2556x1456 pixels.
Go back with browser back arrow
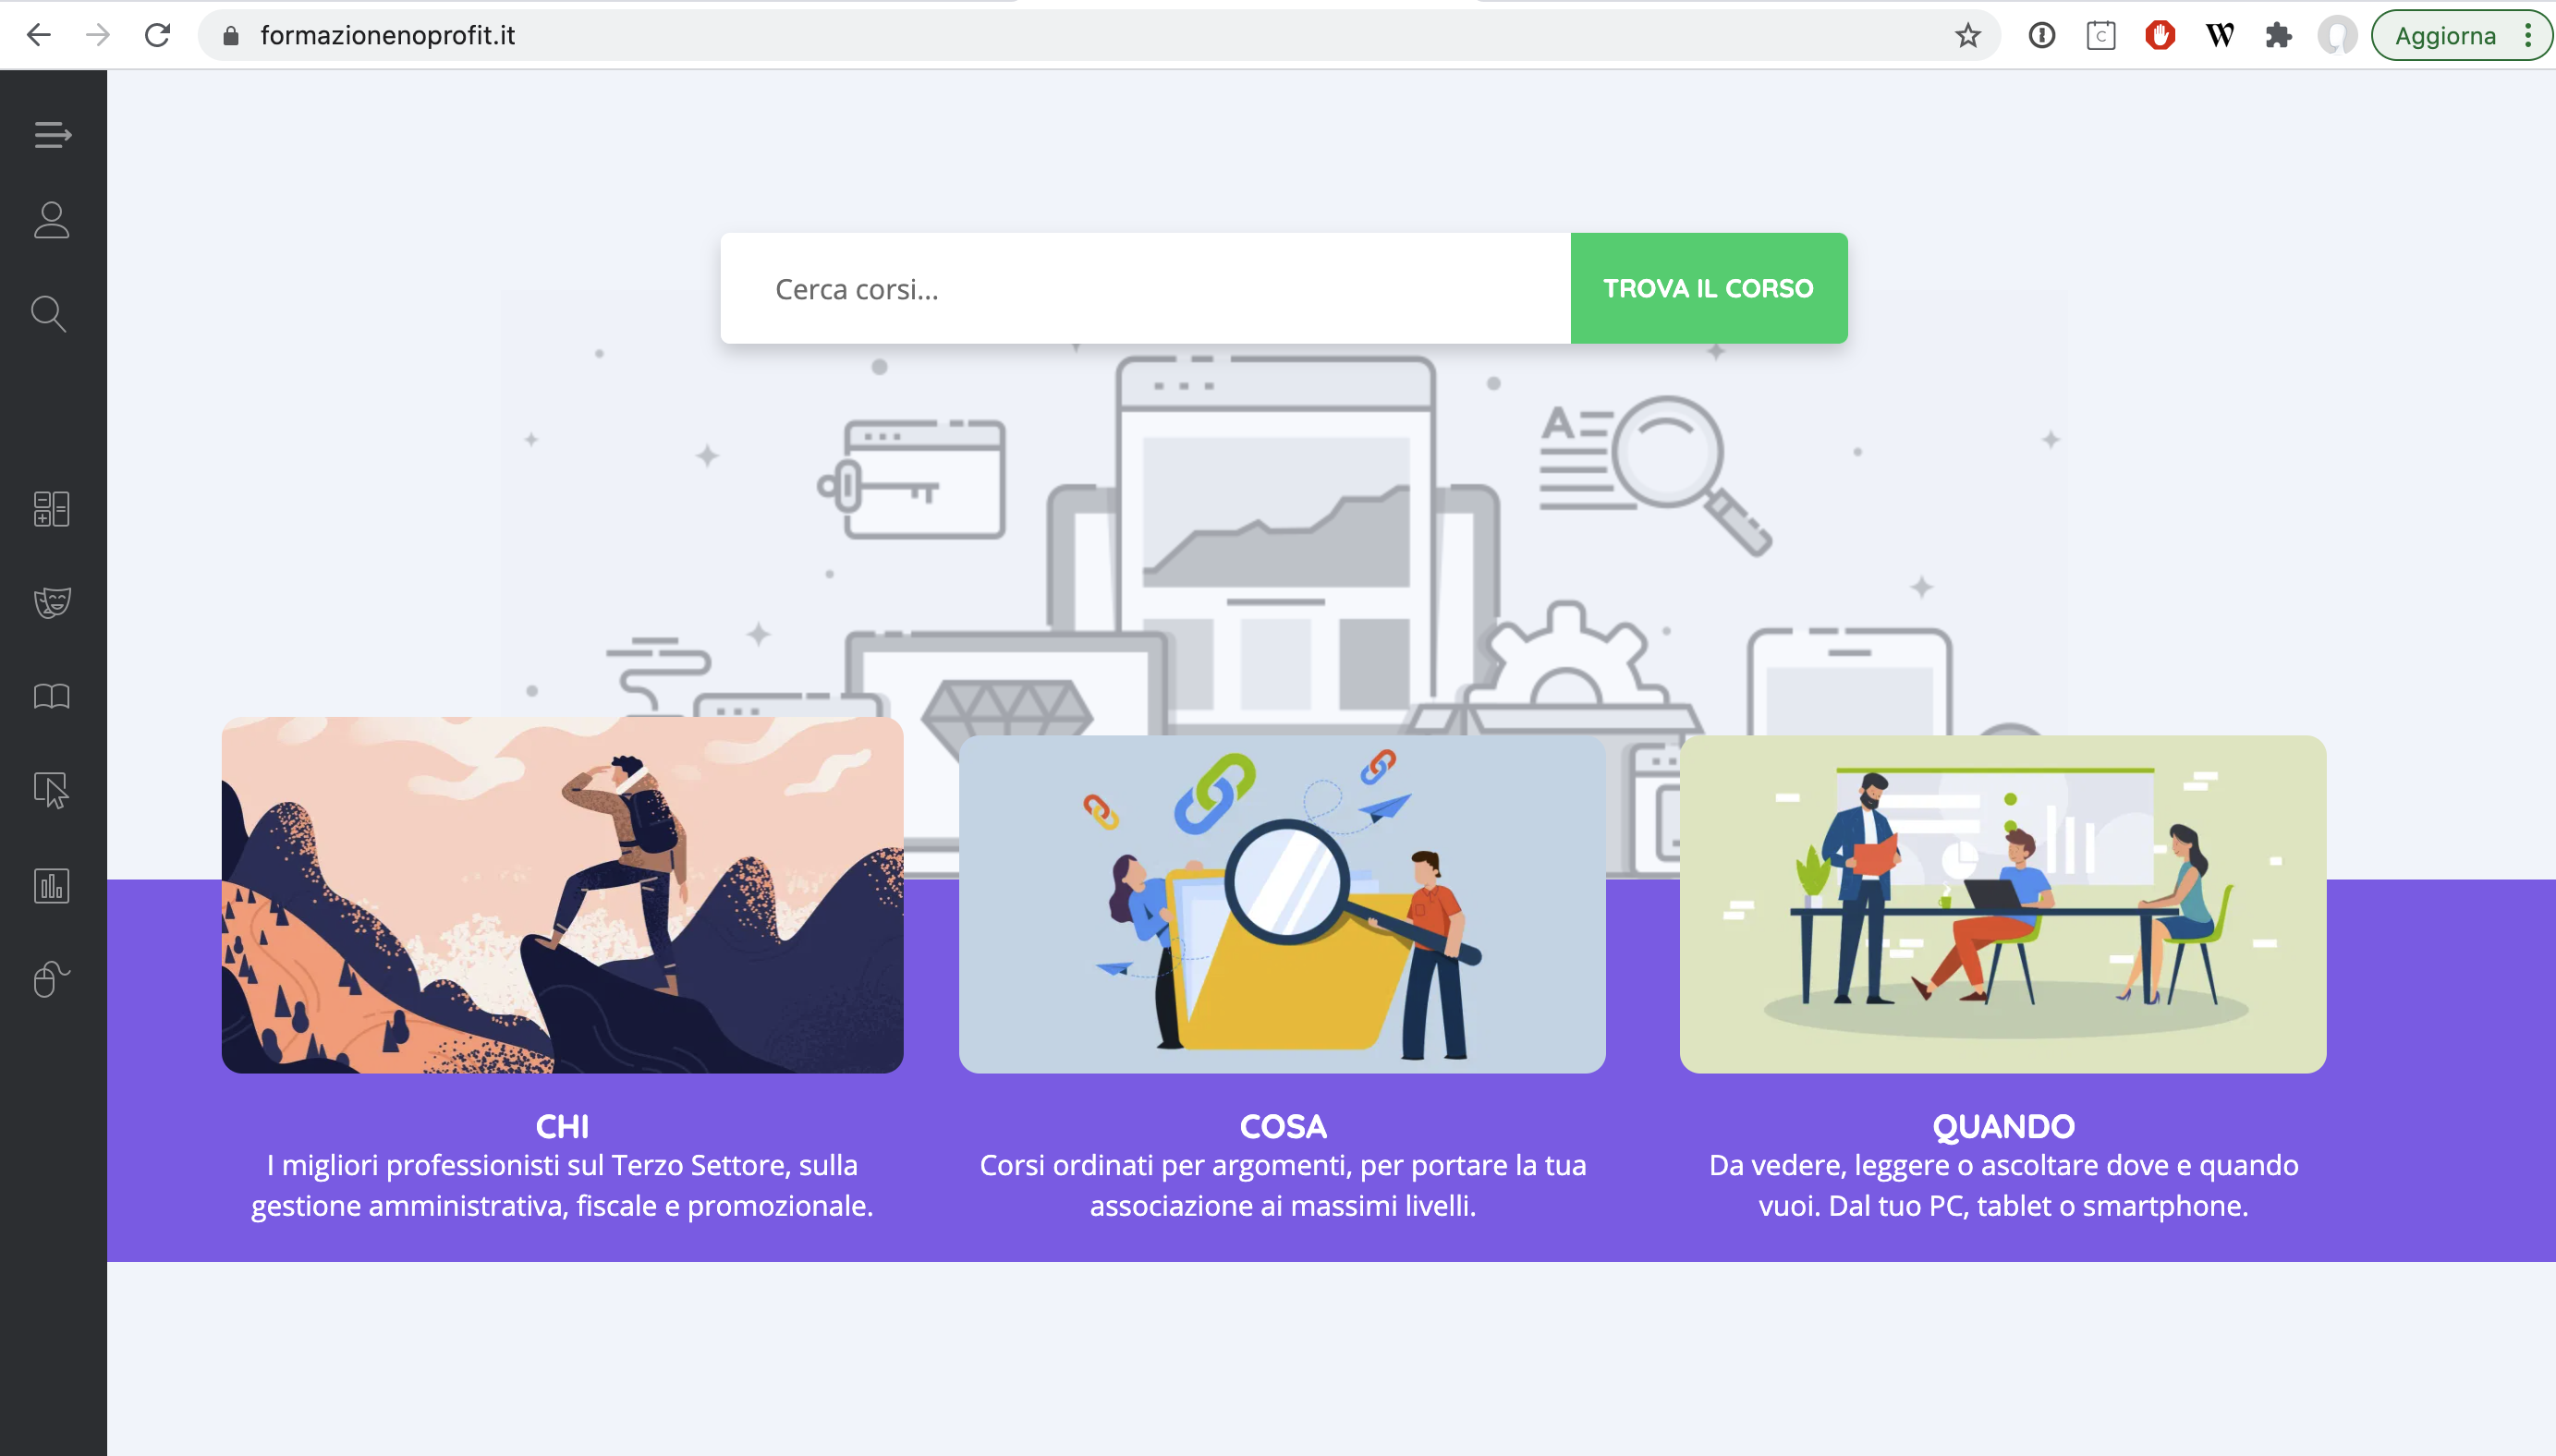tap(38, 36)
